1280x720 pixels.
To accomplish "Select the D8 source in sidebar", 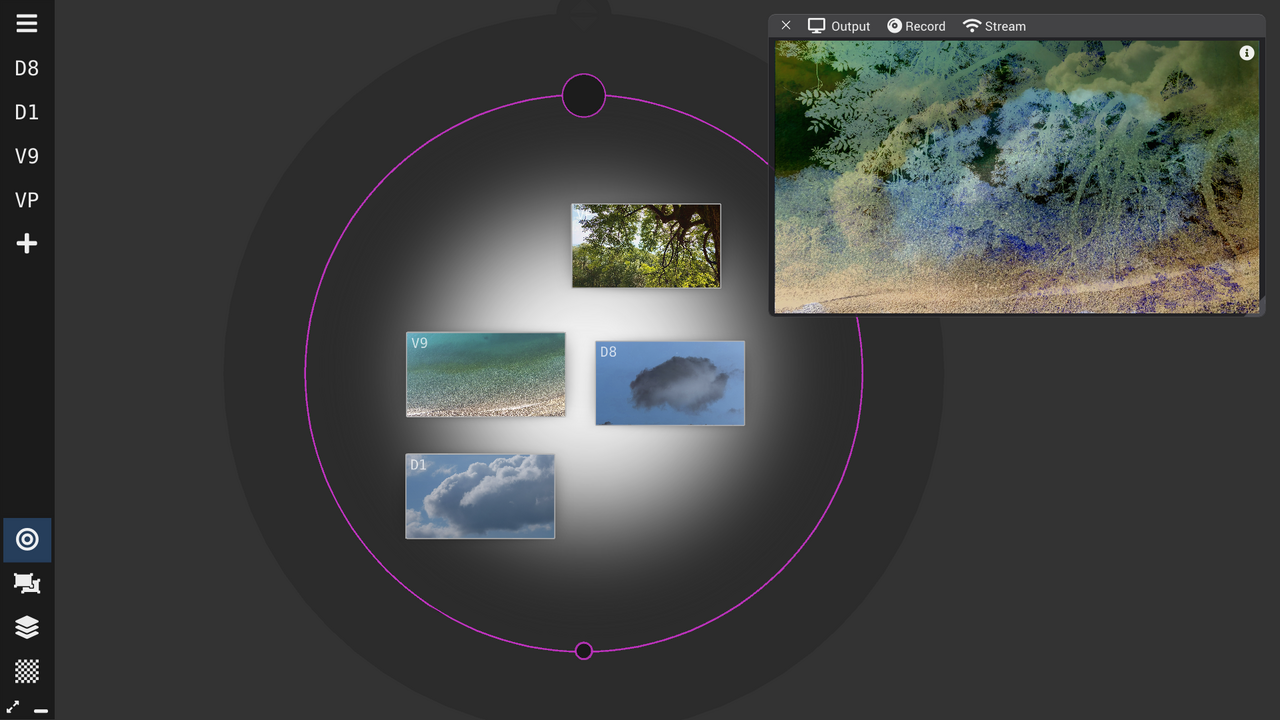I will pos(27,68).
